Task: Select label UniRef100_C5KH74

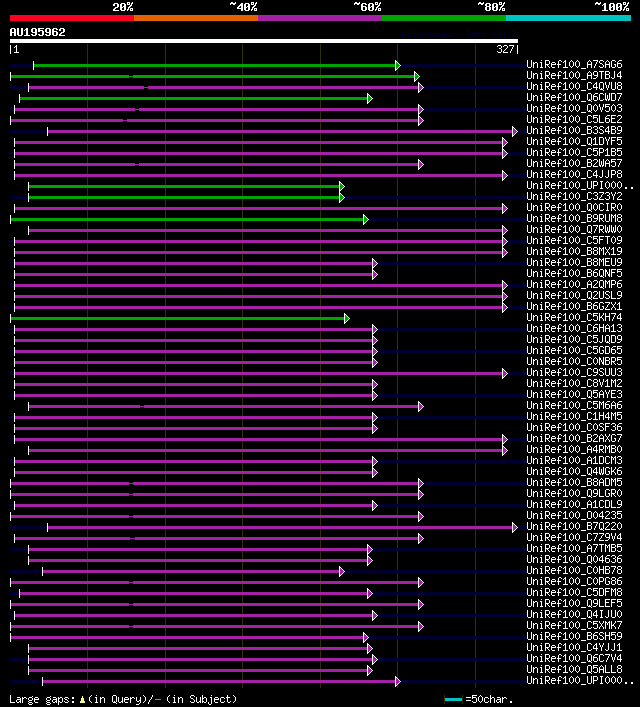Action: coord(574,317)
